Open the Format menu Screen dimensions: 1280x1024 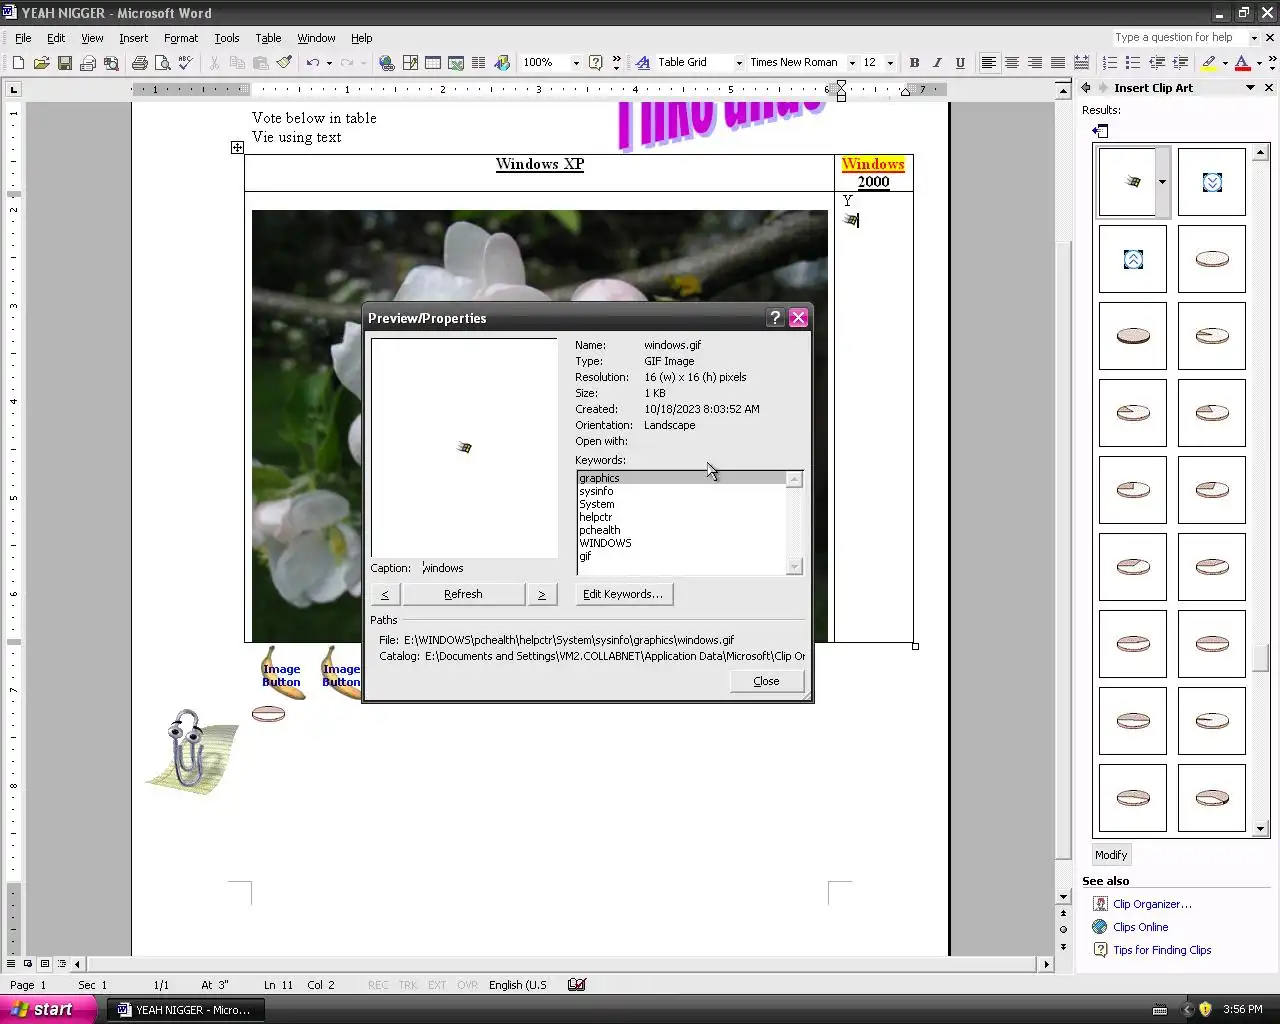(x=181, y=38)
